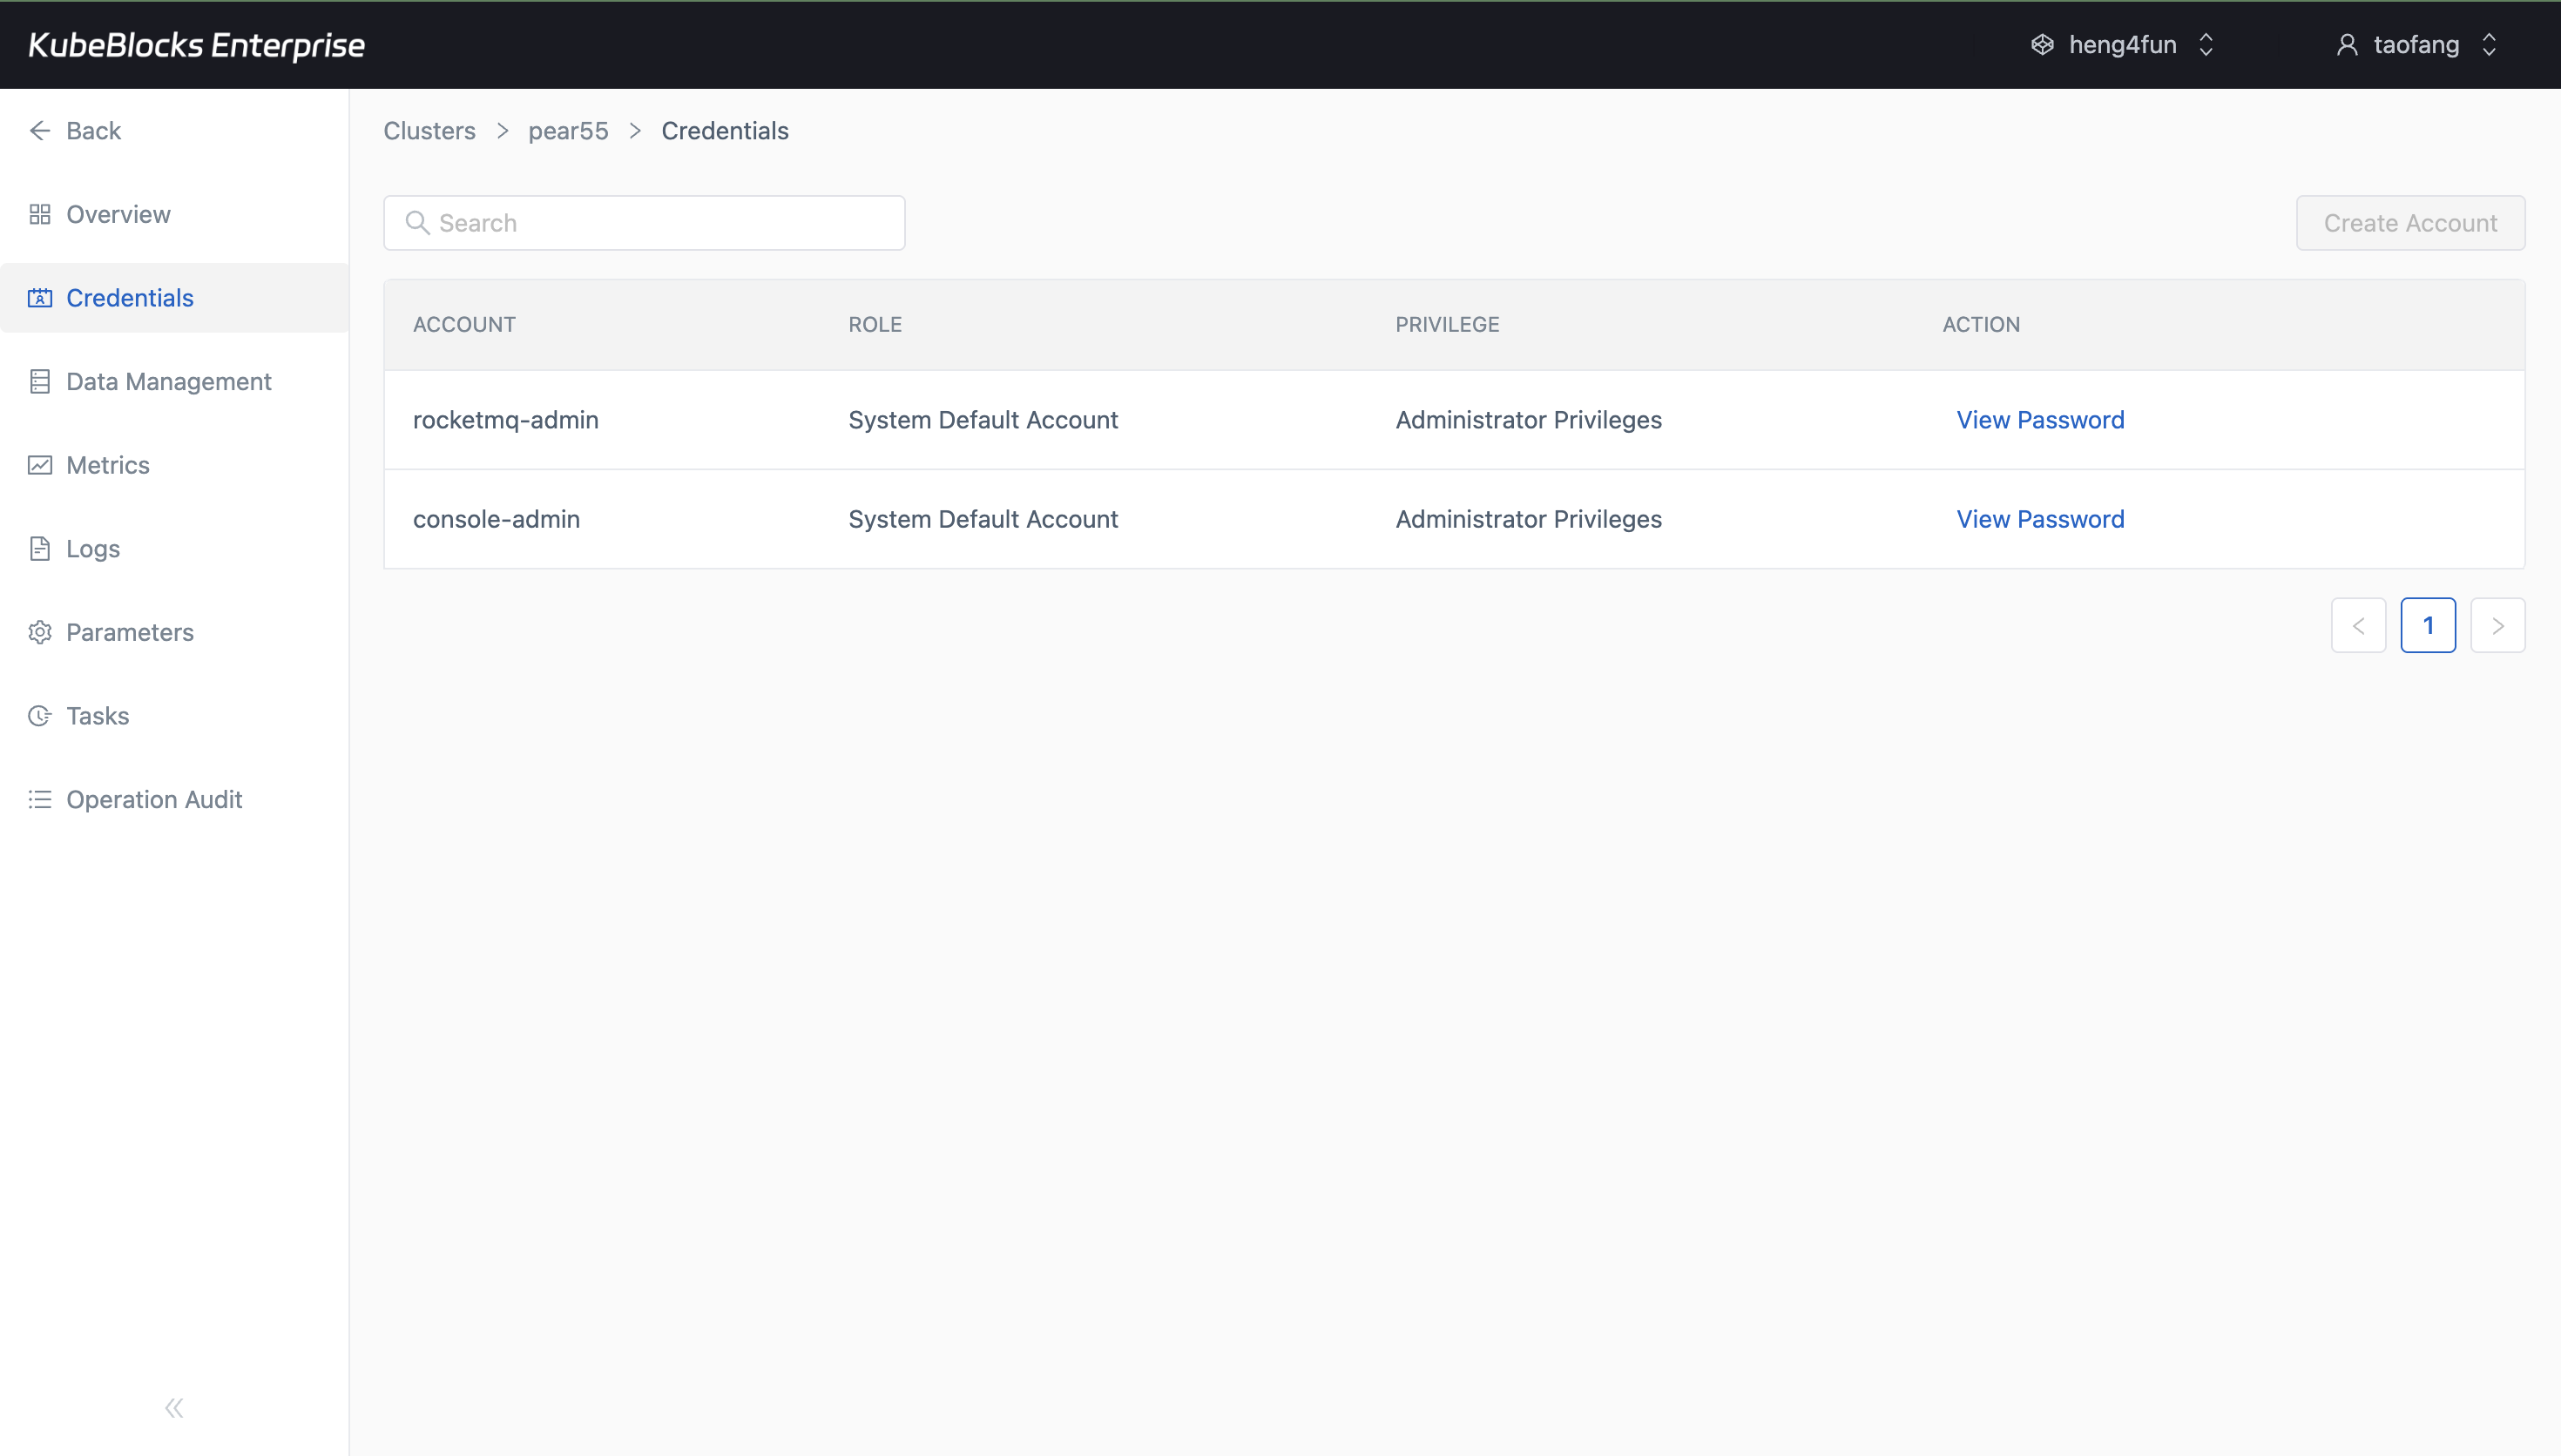Click the Tasks clock icon
Viewport: 2561px width, 1456px height.
tap(40, 715)
